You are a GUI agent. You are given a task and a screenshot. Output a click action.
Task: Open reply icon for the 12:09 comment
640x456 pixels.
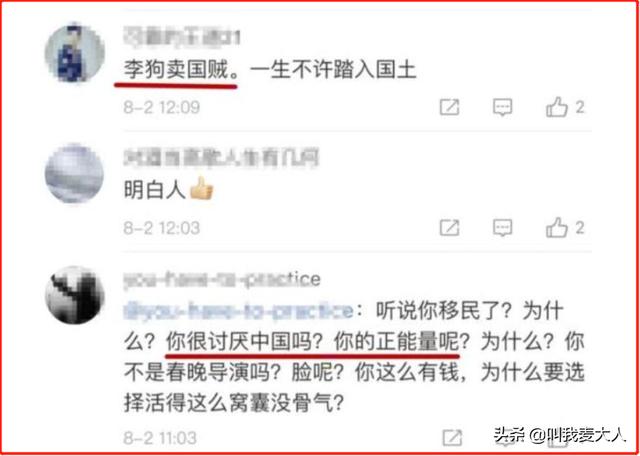pyautogui.click(x=502, y=108)
